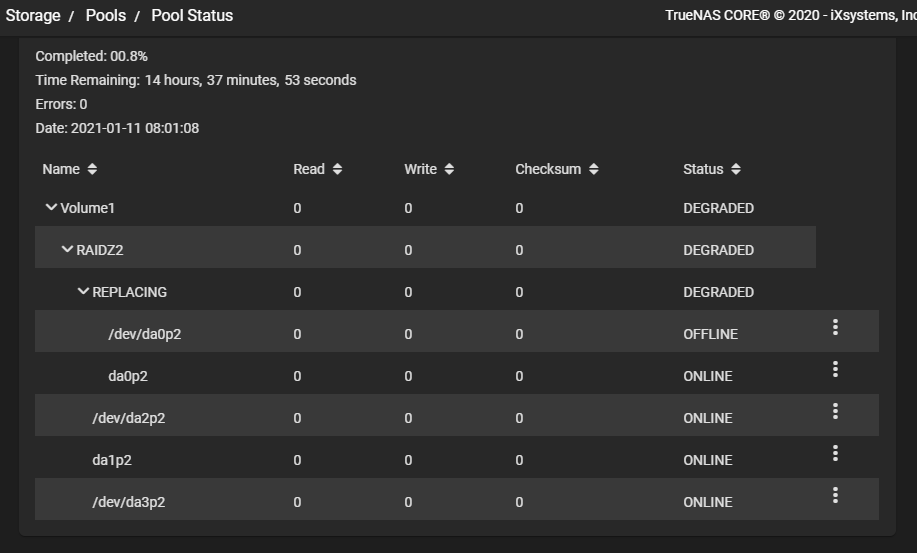The height and width of the screenshot is (553, 917).
Task: Click the Checksum column header label
Action: pyautogui.click(x=548, y=169)
